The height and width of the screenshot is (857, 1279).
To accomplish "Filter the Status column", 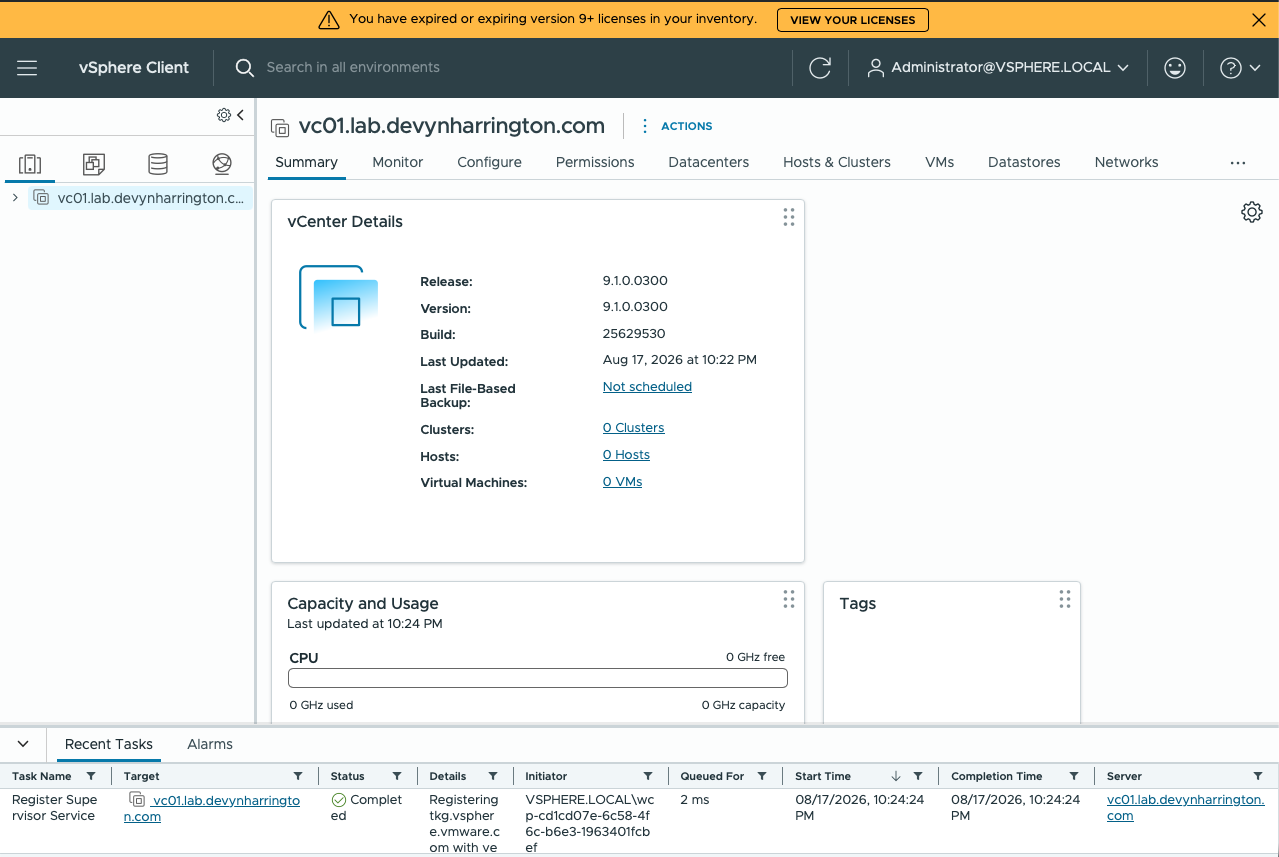I will [x=397, y=776].
